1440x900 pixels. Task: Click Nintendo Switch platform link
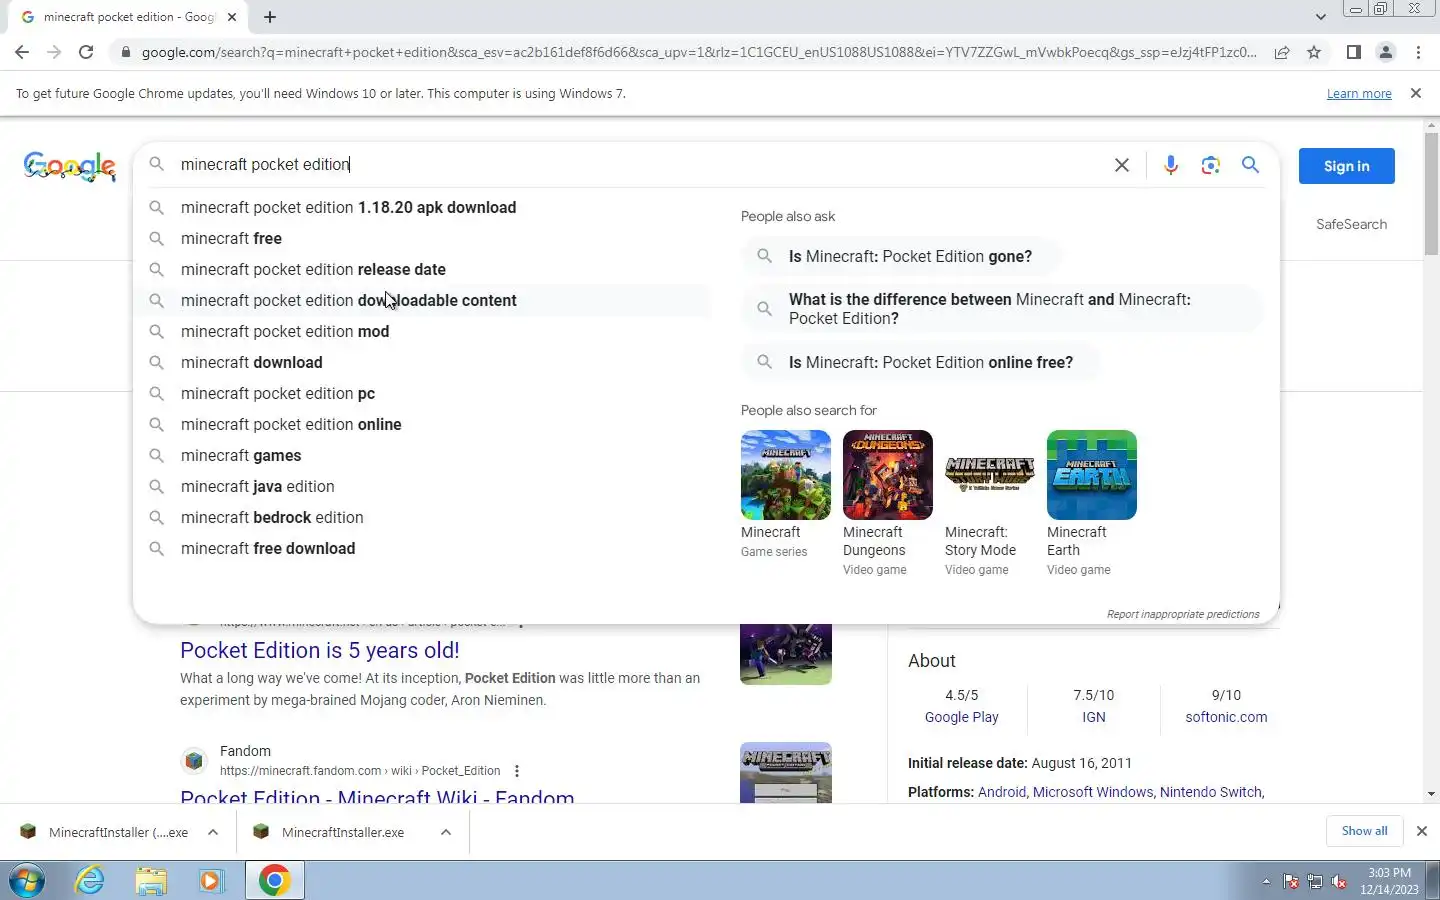pos(1211,792)
